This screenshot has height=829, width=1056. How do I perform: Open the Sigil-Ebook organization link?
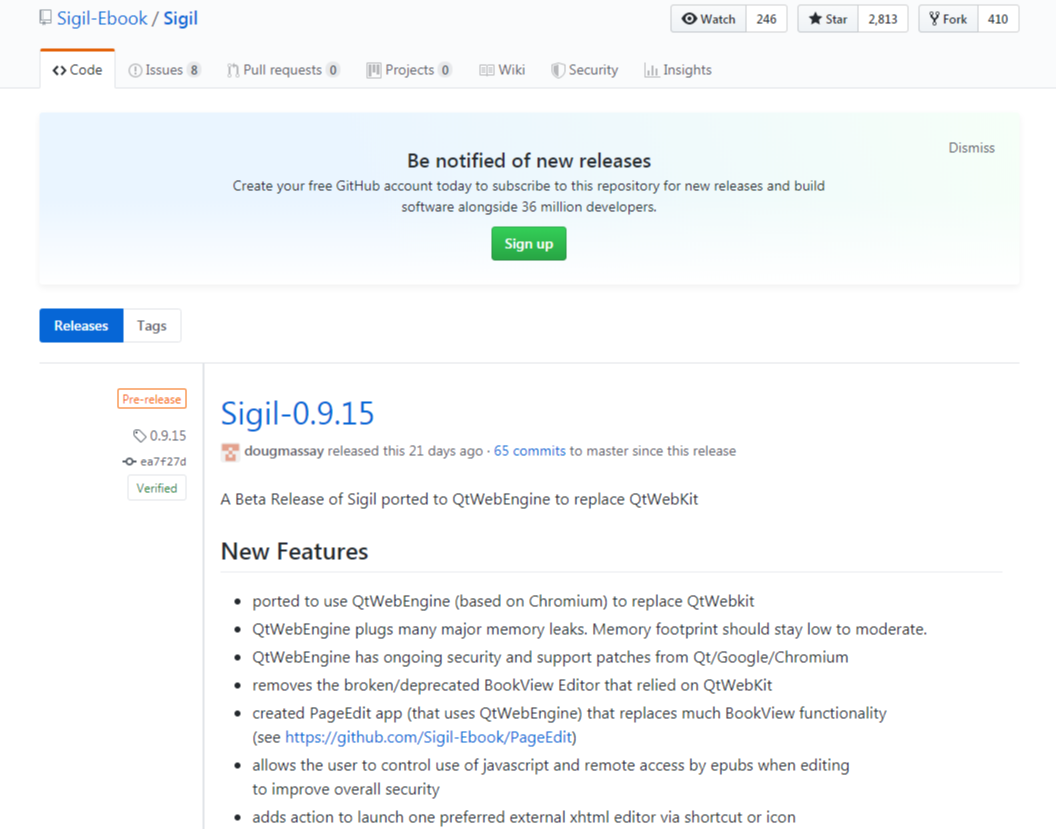102,18
